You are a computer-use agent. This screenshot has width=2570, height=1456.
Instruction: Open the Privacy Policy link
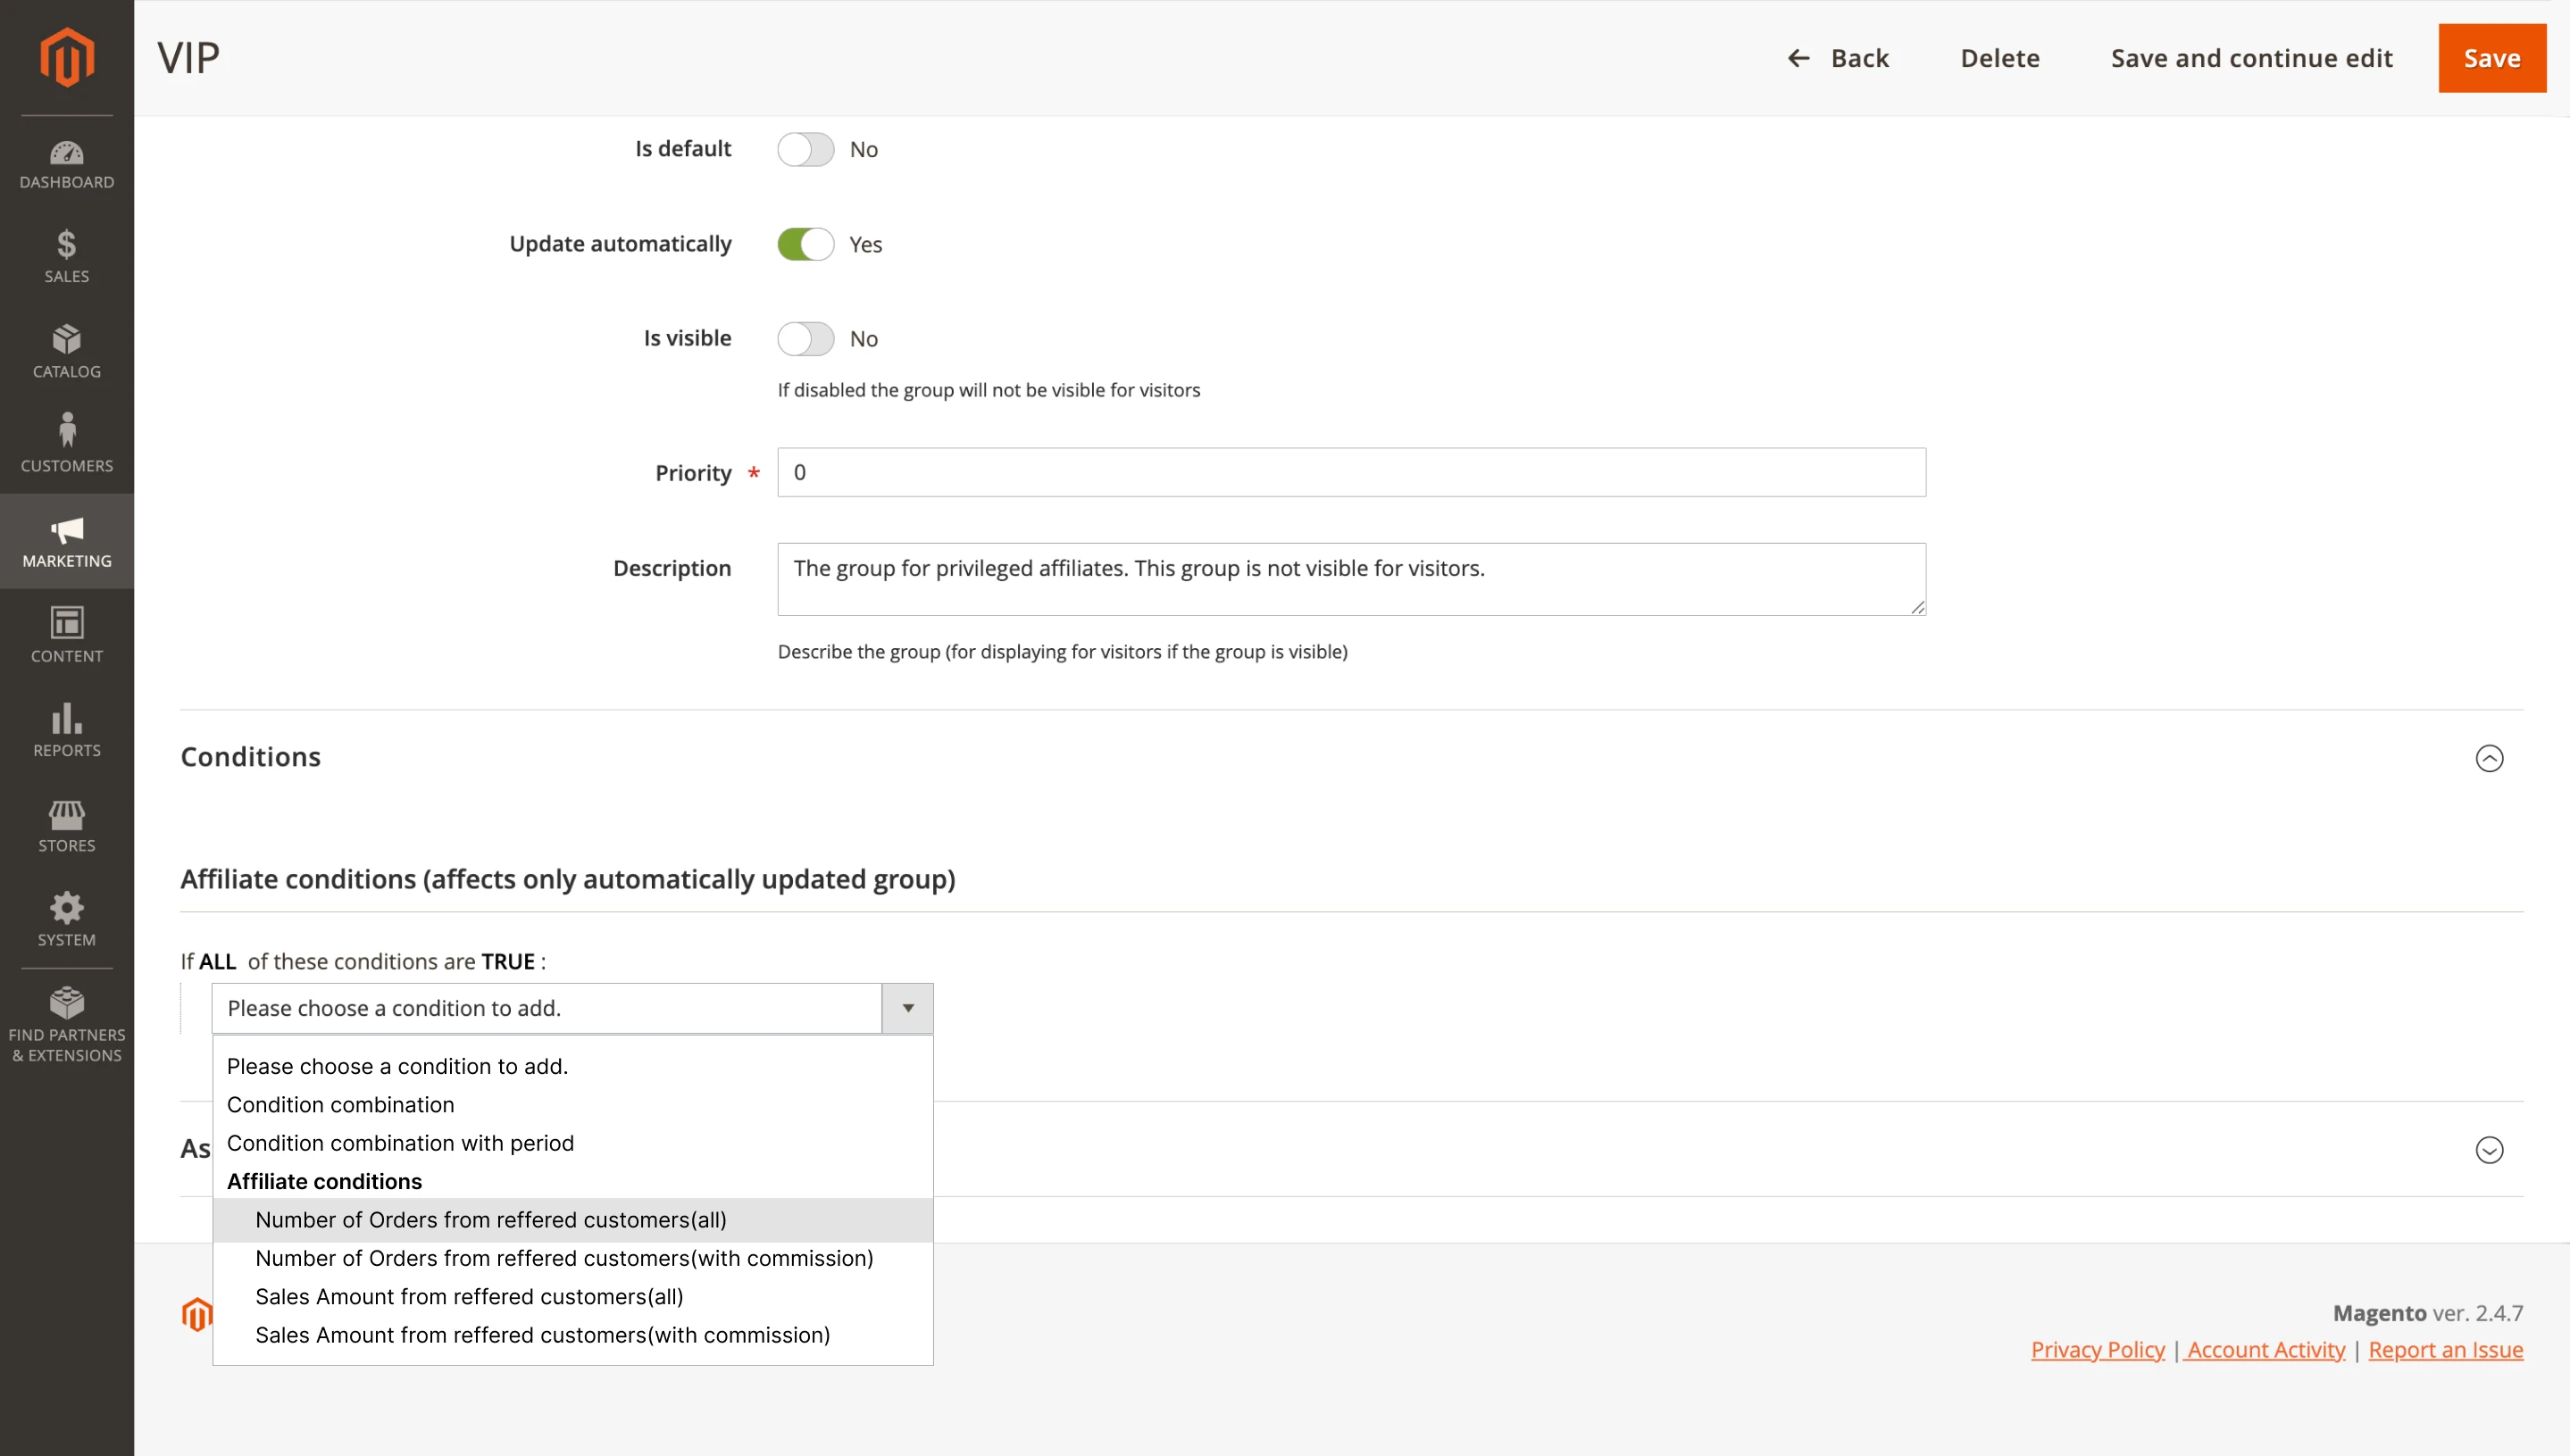(x=2097, y=1349)
